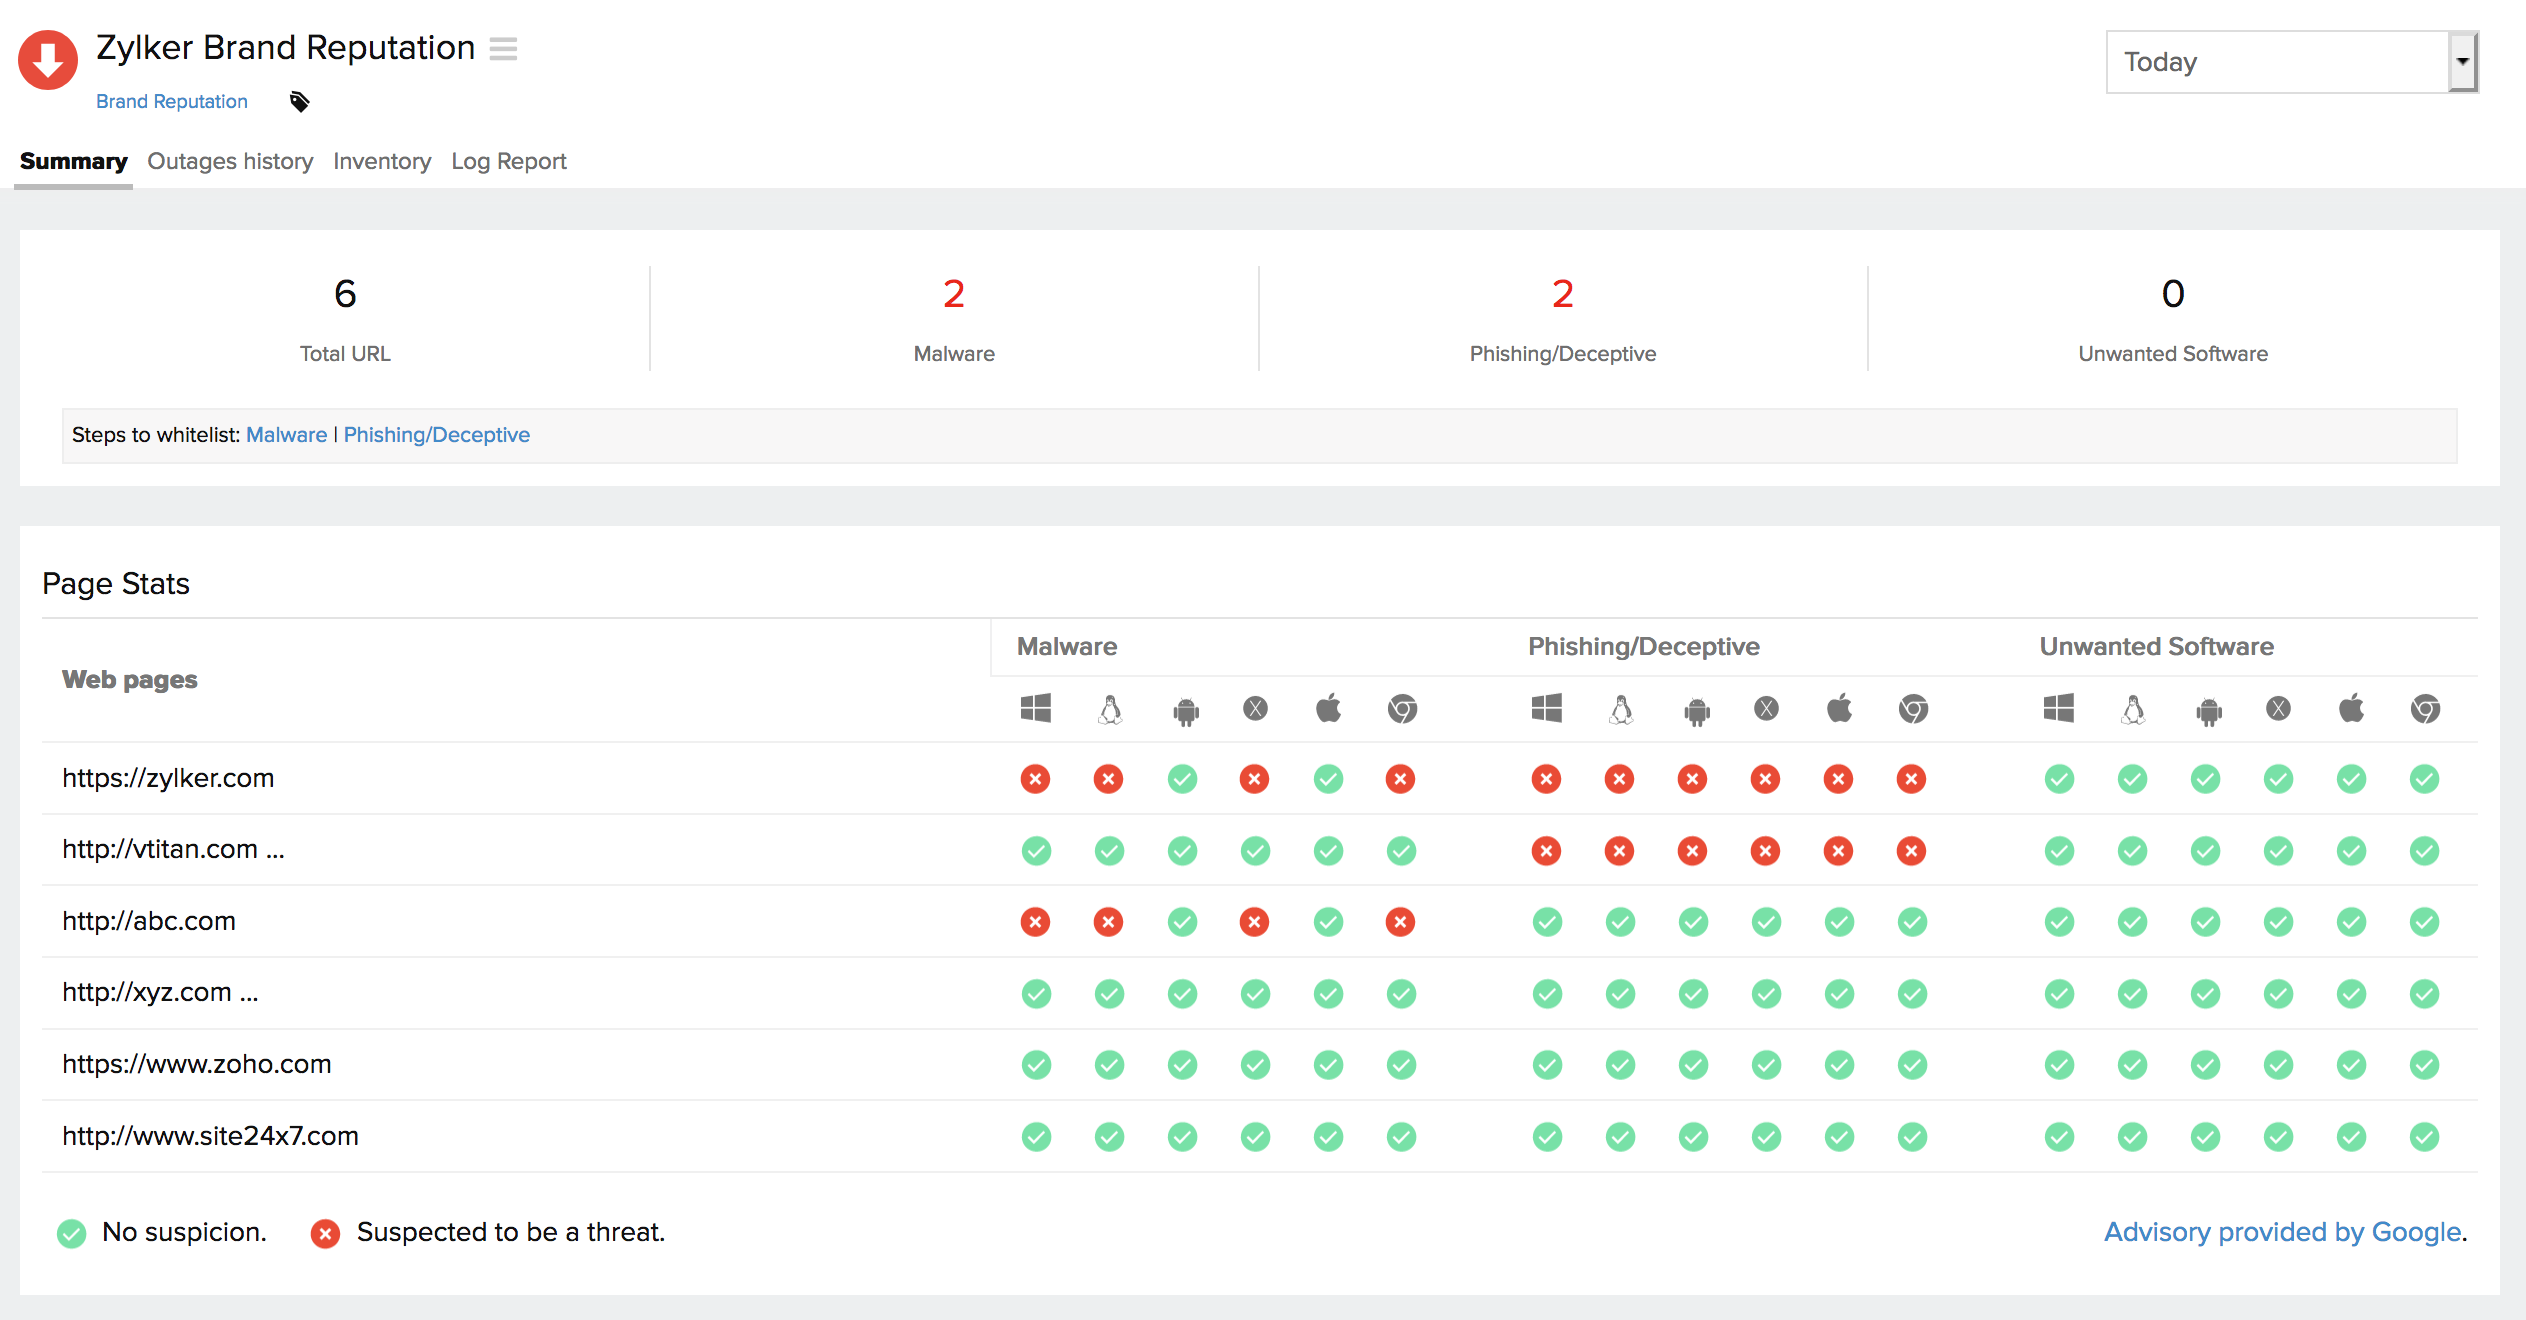Open Malware whitelist steps link
Screen dimensions: 2526x1320
coord(286,435)
